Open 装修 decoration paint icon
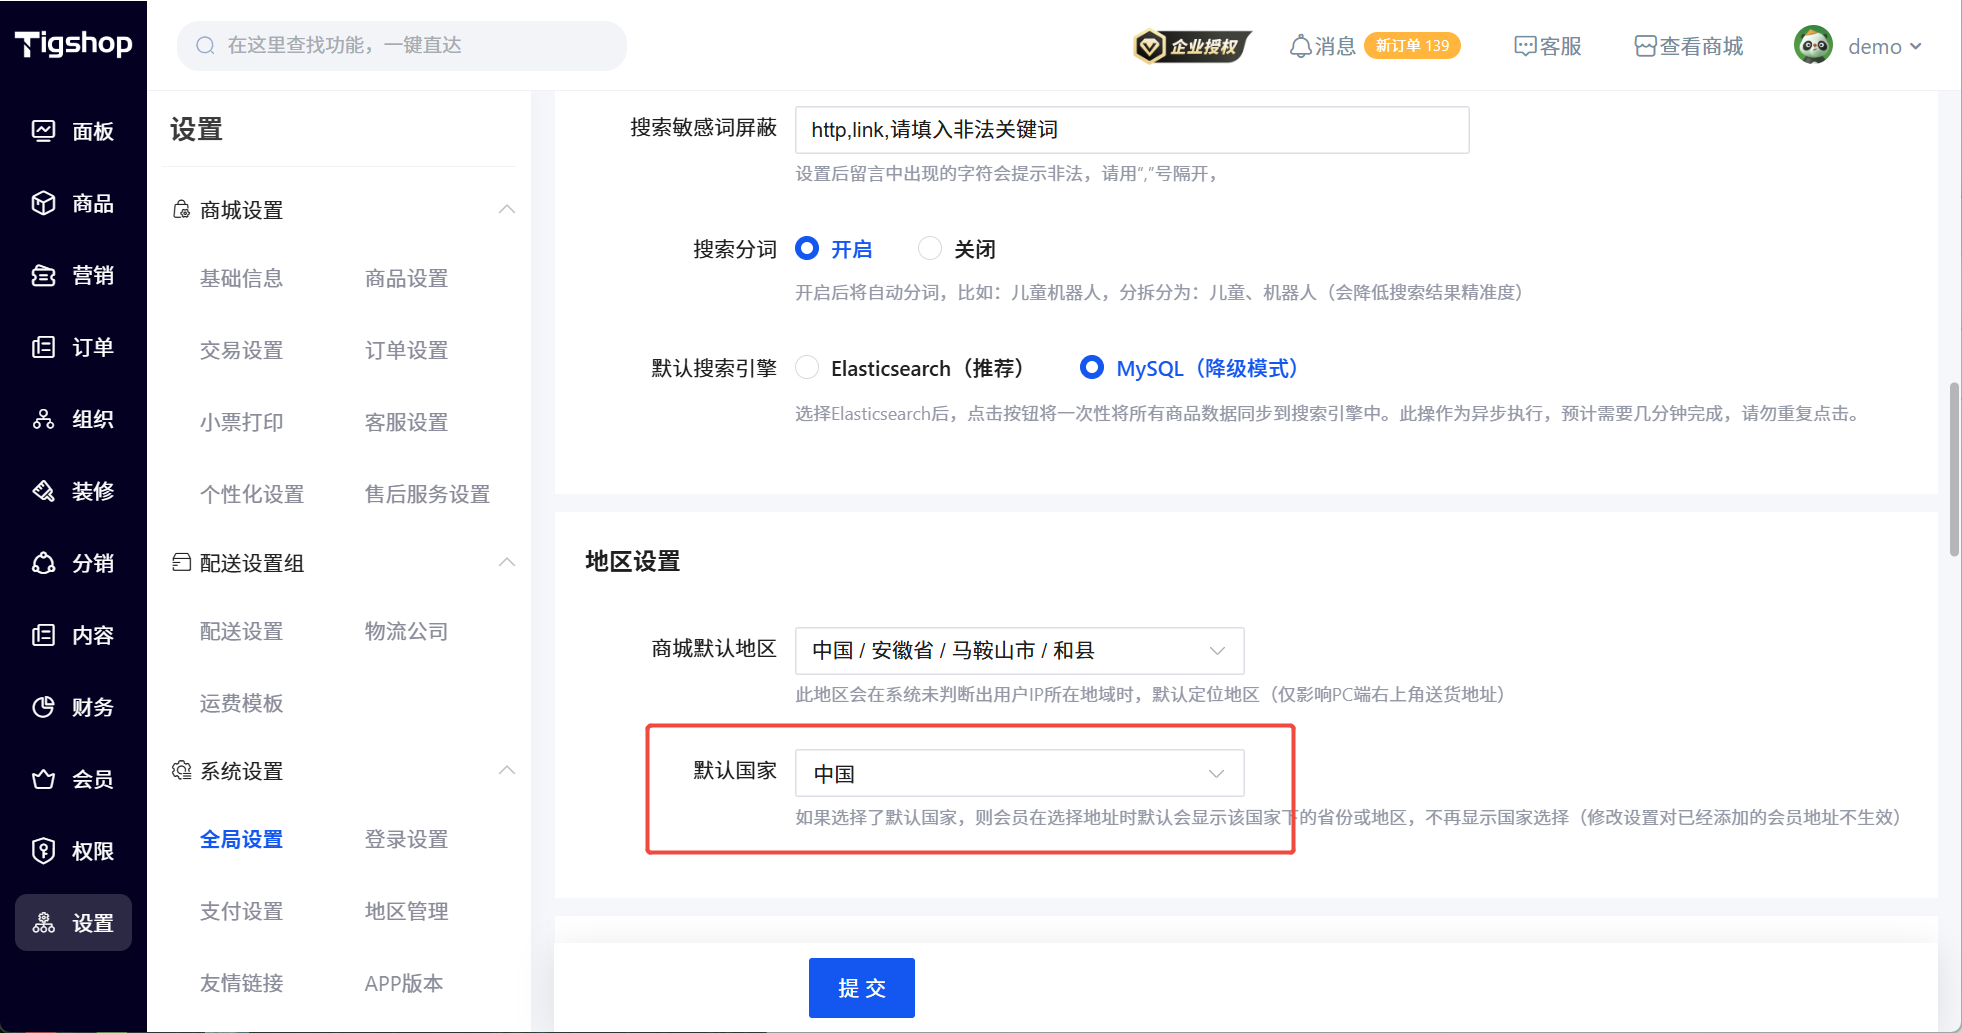1962x1033 pixels. [x=43, y=491]
